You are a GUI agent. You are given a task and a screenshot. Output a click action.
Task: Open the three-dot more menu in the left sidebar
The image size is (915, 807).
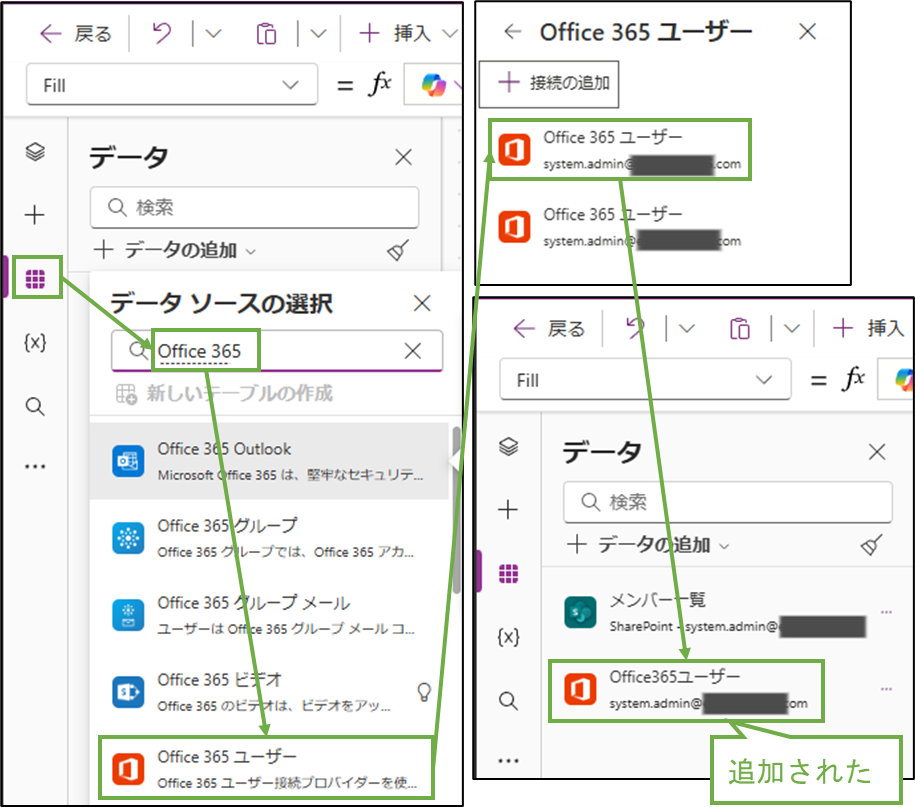click(35, 467)
